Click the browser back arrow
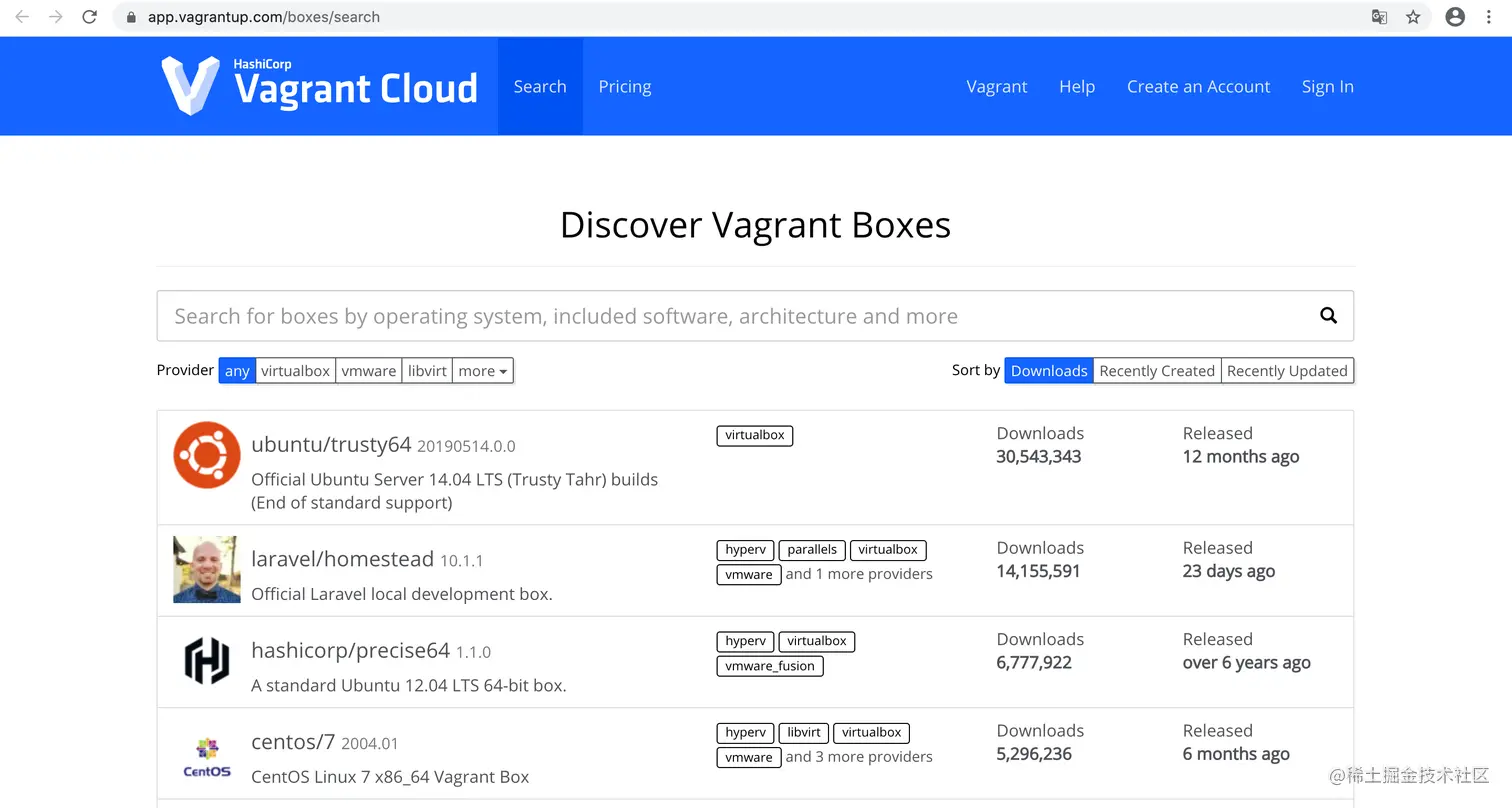1512x808 pixels. 22,17
